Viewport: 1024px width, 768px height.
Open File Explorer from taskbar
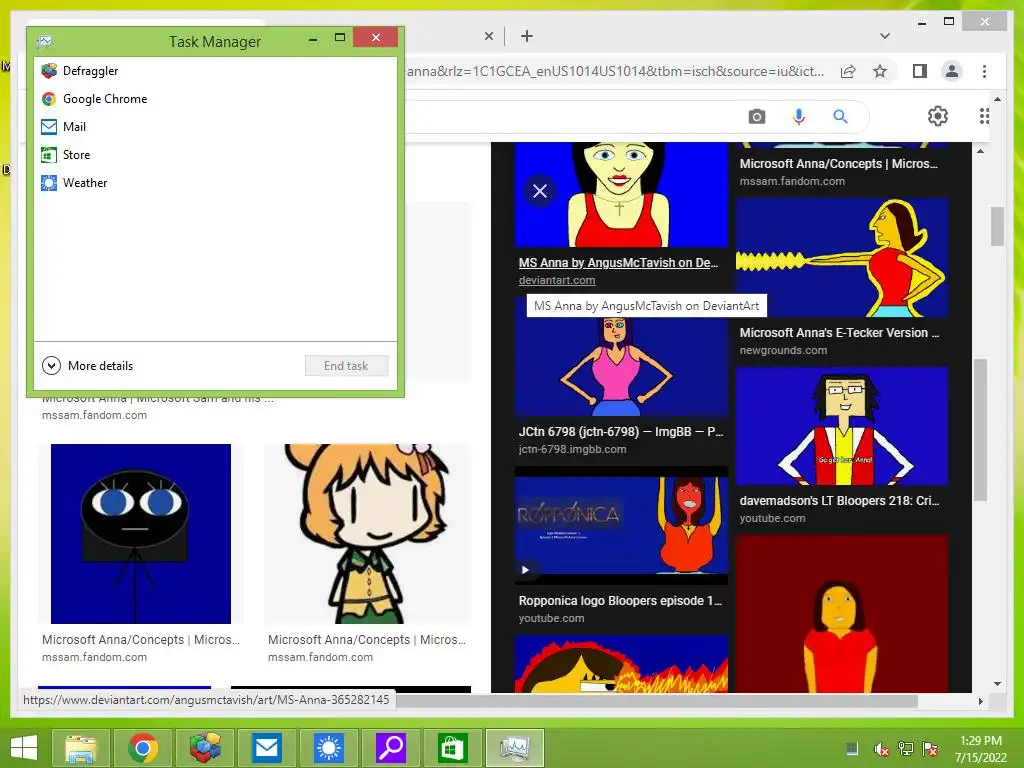click(80, 748)
